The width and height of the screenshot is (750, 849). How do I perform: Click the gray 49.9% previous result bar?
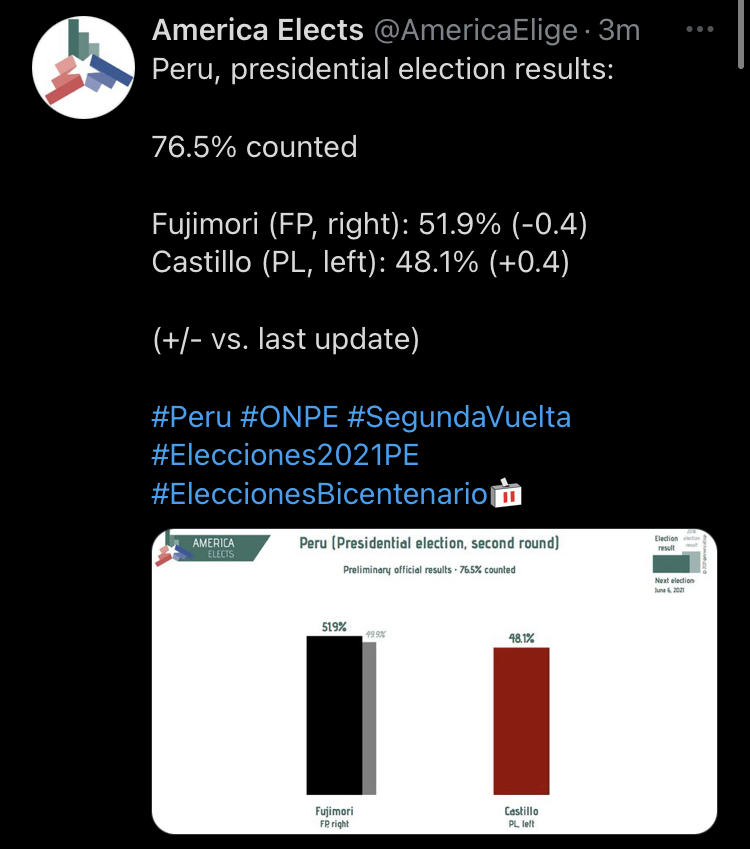(x=369, y=718)
